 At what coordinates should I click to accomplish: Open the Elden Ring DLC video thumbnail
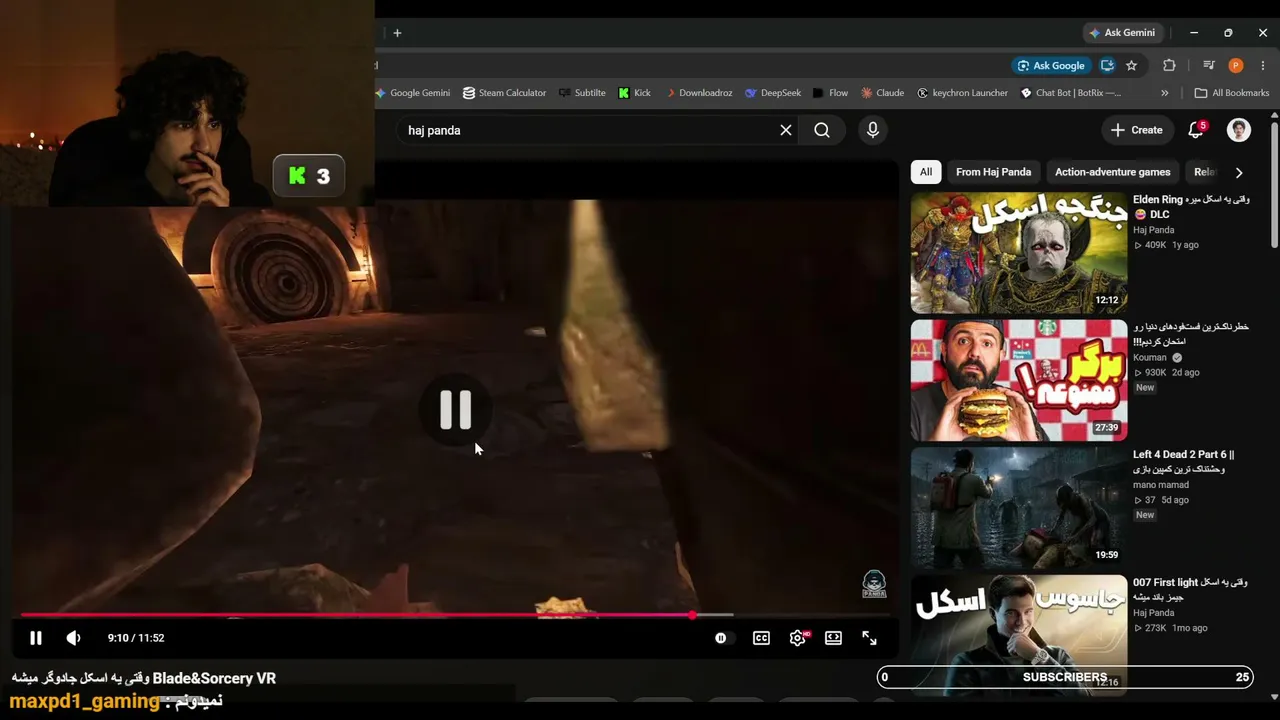click(x=1019, y=253)
